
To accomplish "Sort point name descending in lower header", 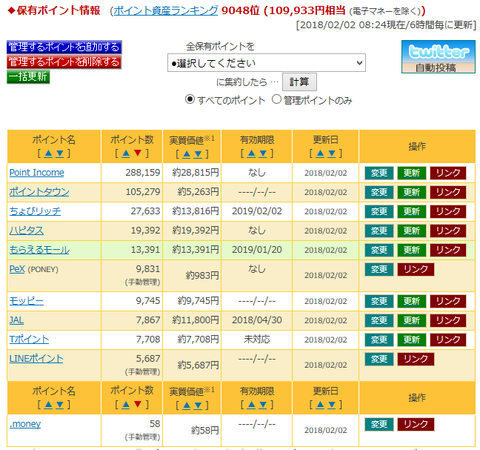I will pos(60,405).
